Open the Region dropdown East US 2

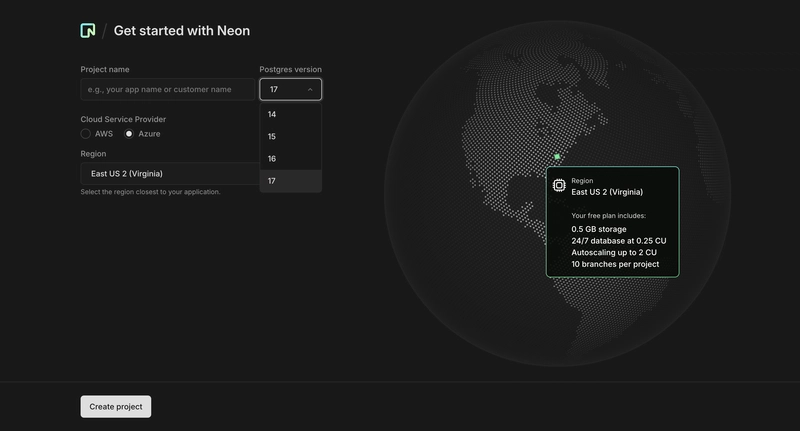170,173
